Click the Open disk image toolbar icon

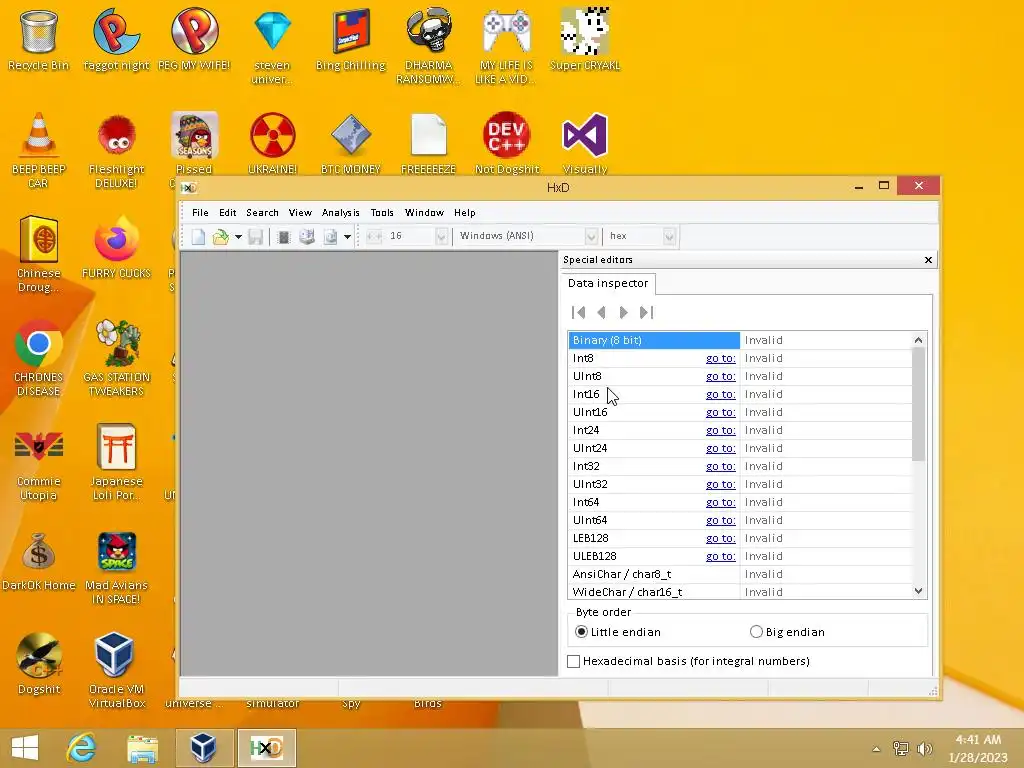pos(330,236)
